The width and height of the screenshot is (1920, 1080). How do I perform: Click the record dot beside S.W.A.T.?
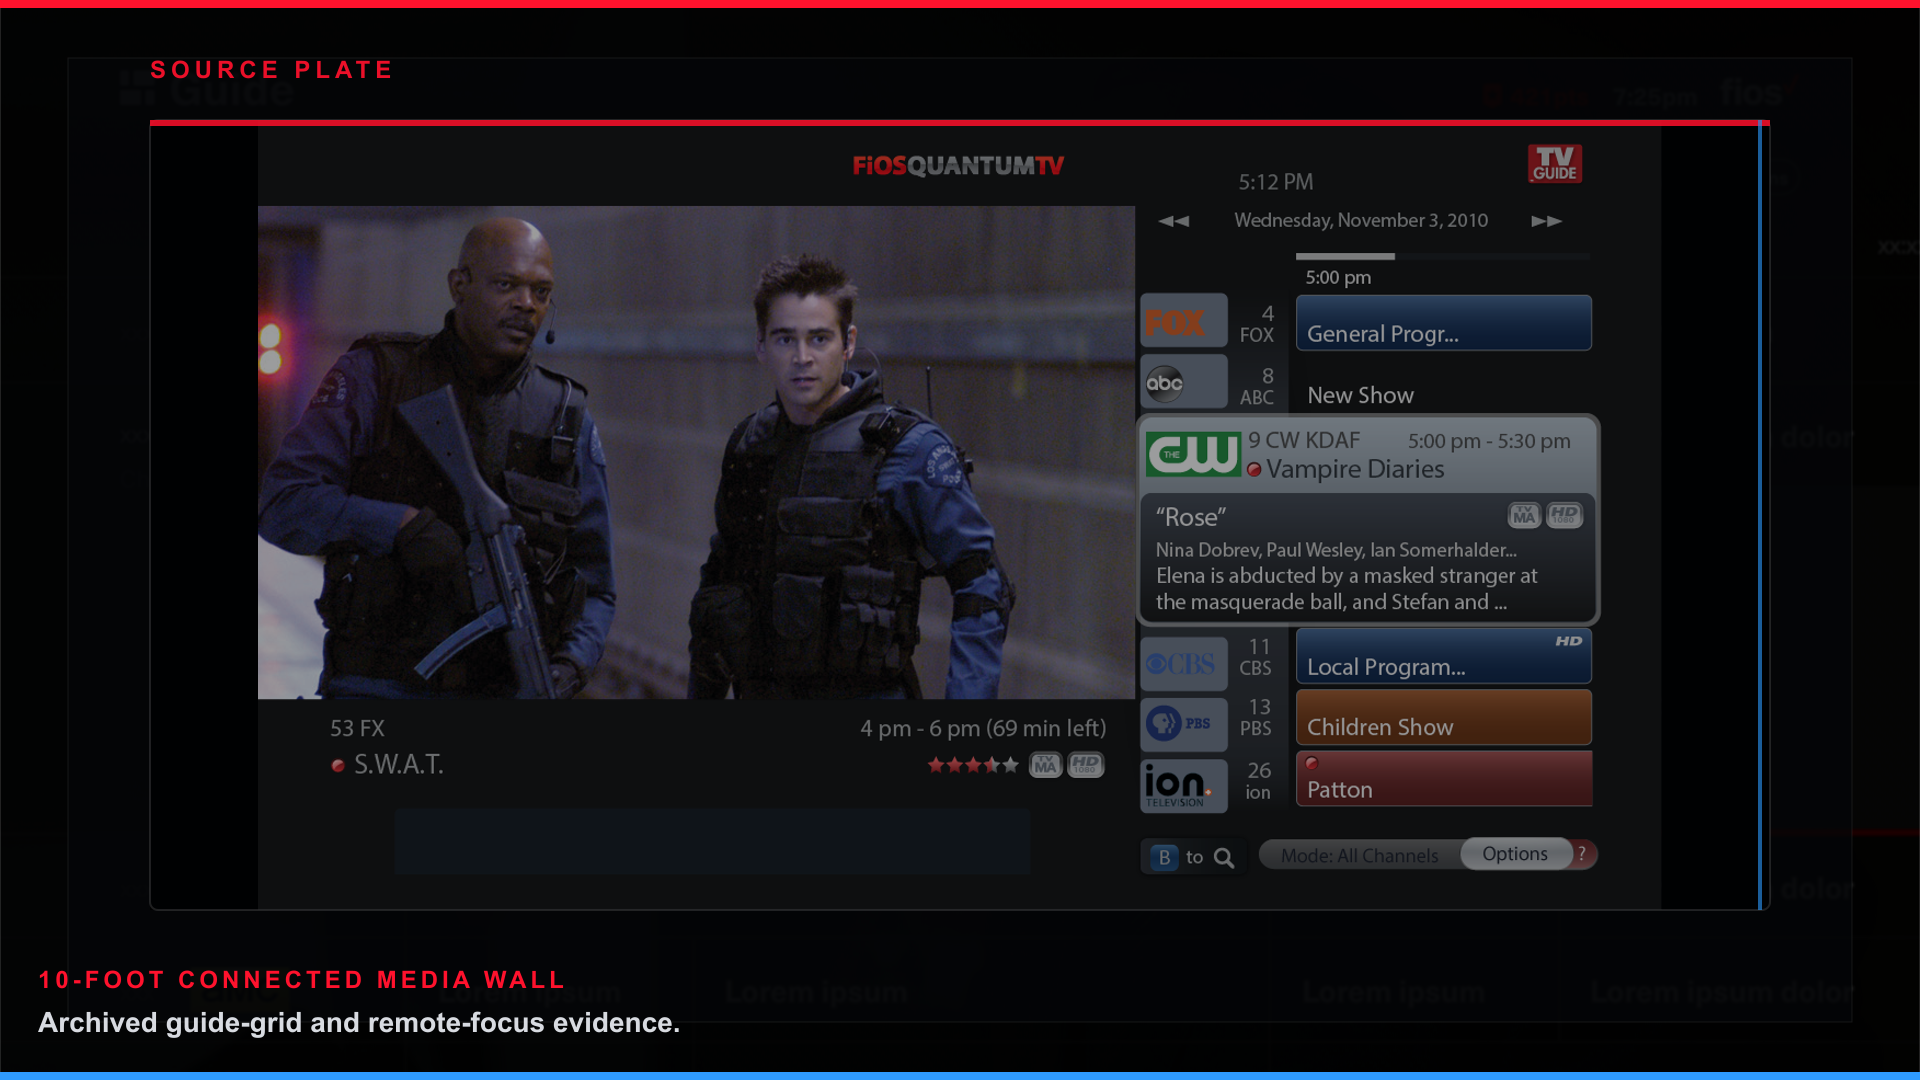tap(338, 765)
